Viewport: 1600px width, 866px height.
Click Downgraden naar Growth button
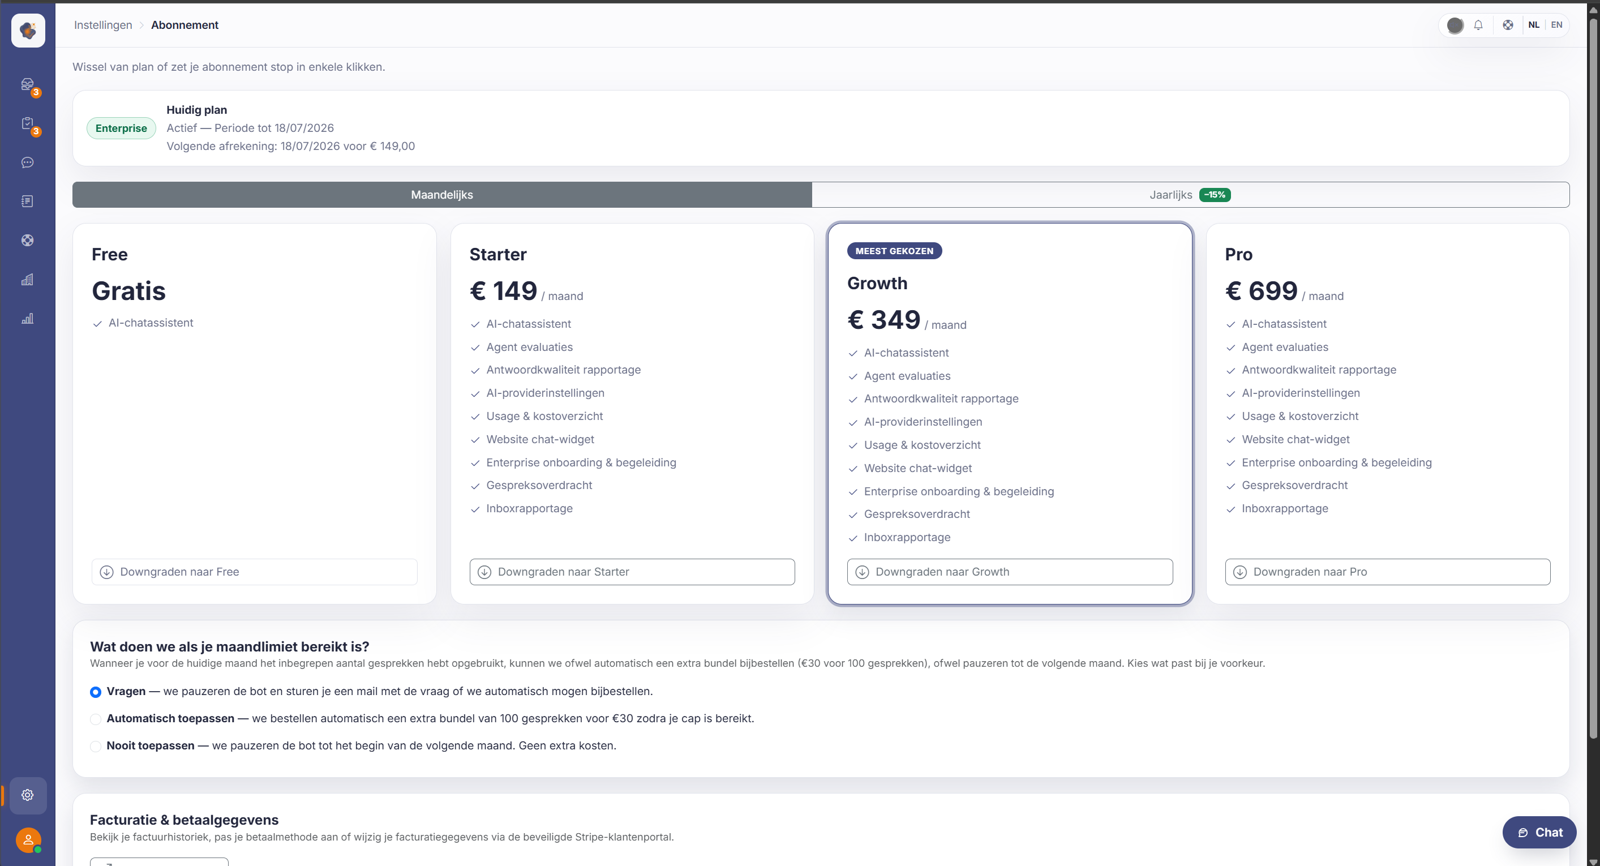pos(1010,572)
